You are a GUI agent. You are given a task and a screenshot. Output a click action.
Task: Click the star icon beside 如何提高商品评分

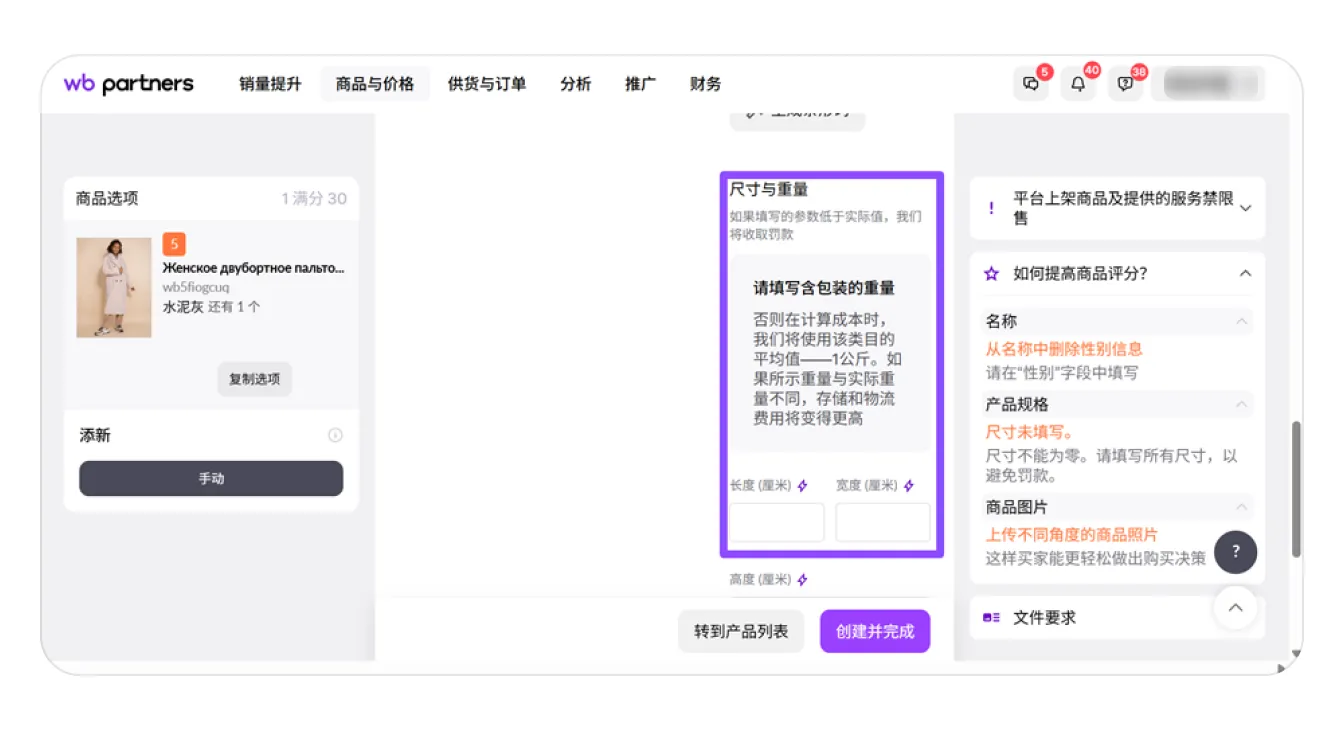(x=991, y=273)
